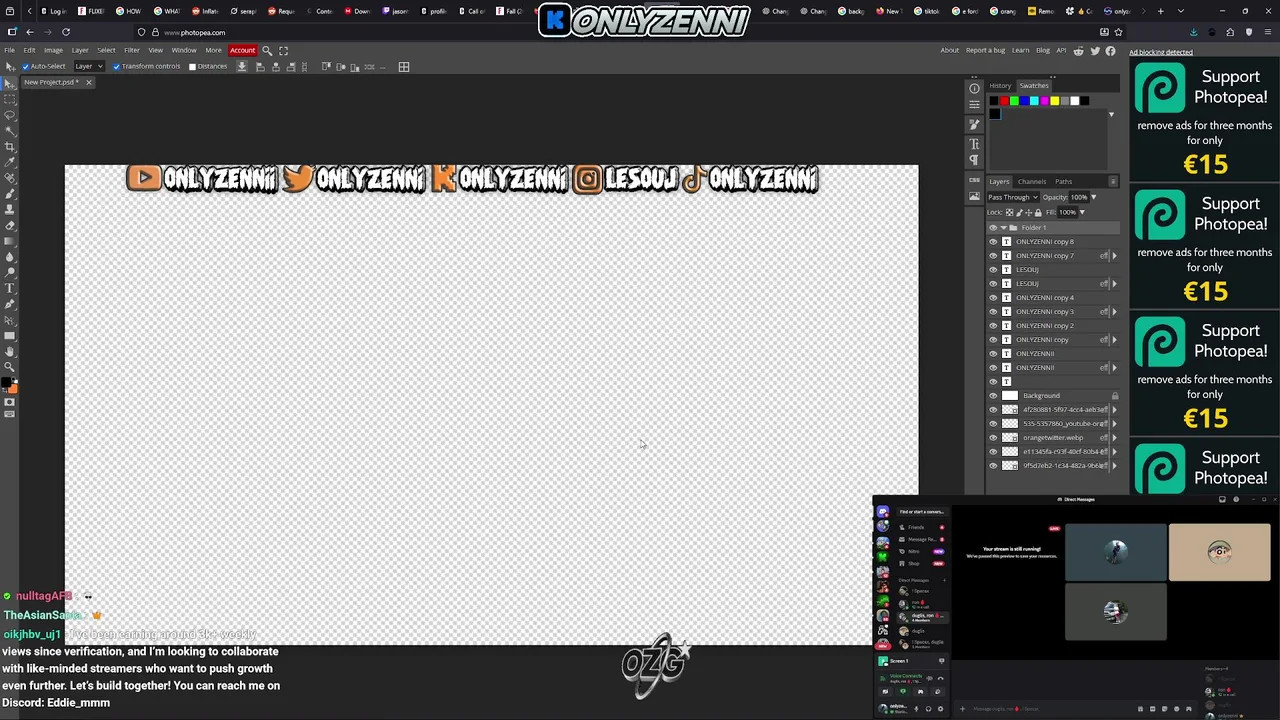The height and width of the screenshot is (720, 1280).
Task: Open the File menu
Action: [9, 50]
